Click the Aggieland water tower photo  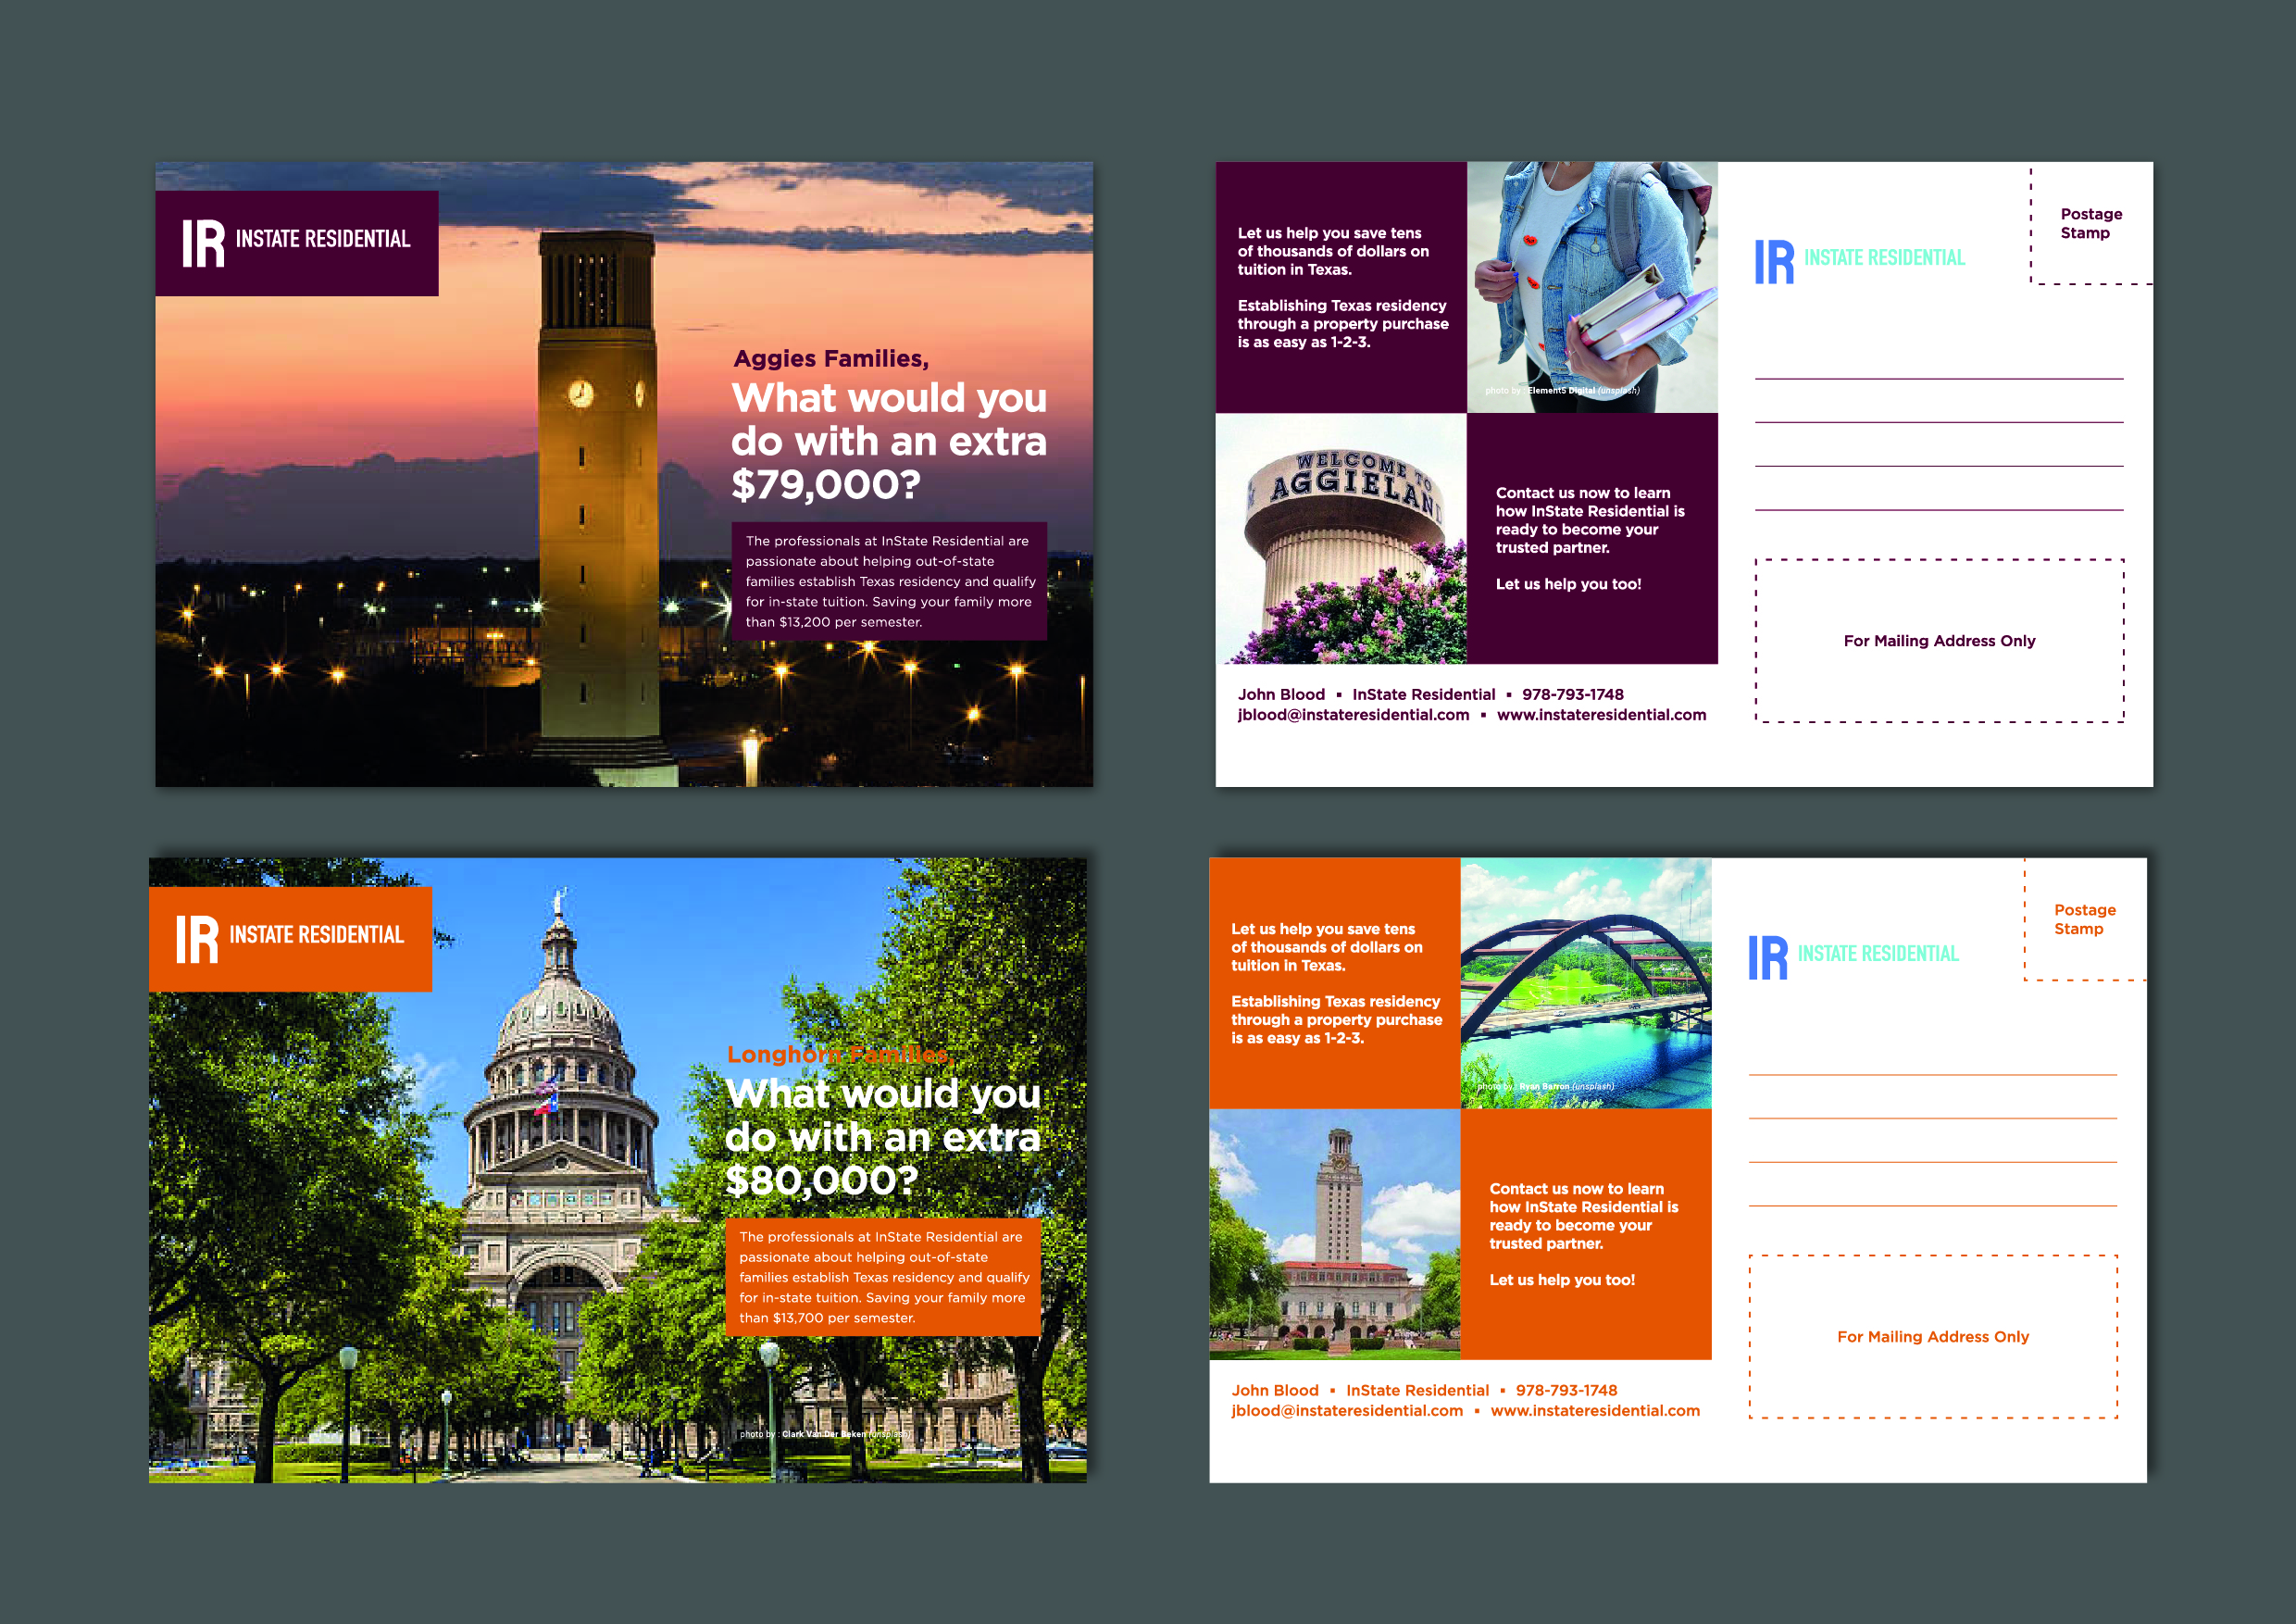(x=1341, y=539)
